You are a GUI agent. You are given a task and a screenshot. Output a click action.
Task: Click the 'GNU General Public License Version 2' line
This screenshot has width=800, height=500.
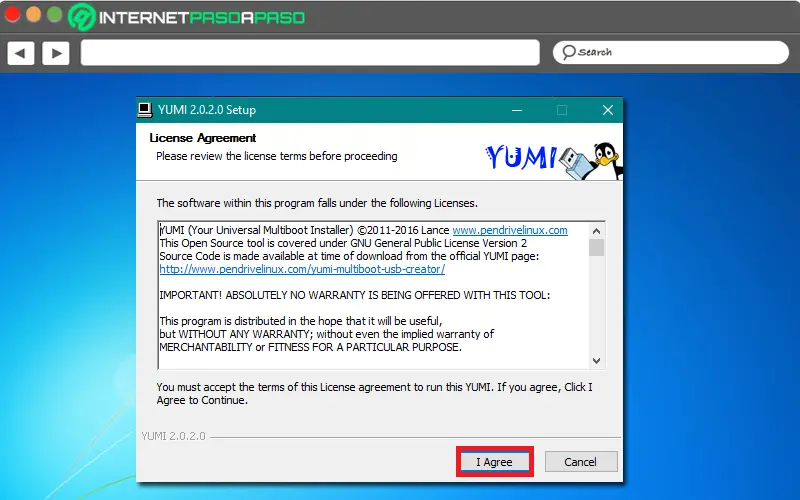[x=343, y=243]
